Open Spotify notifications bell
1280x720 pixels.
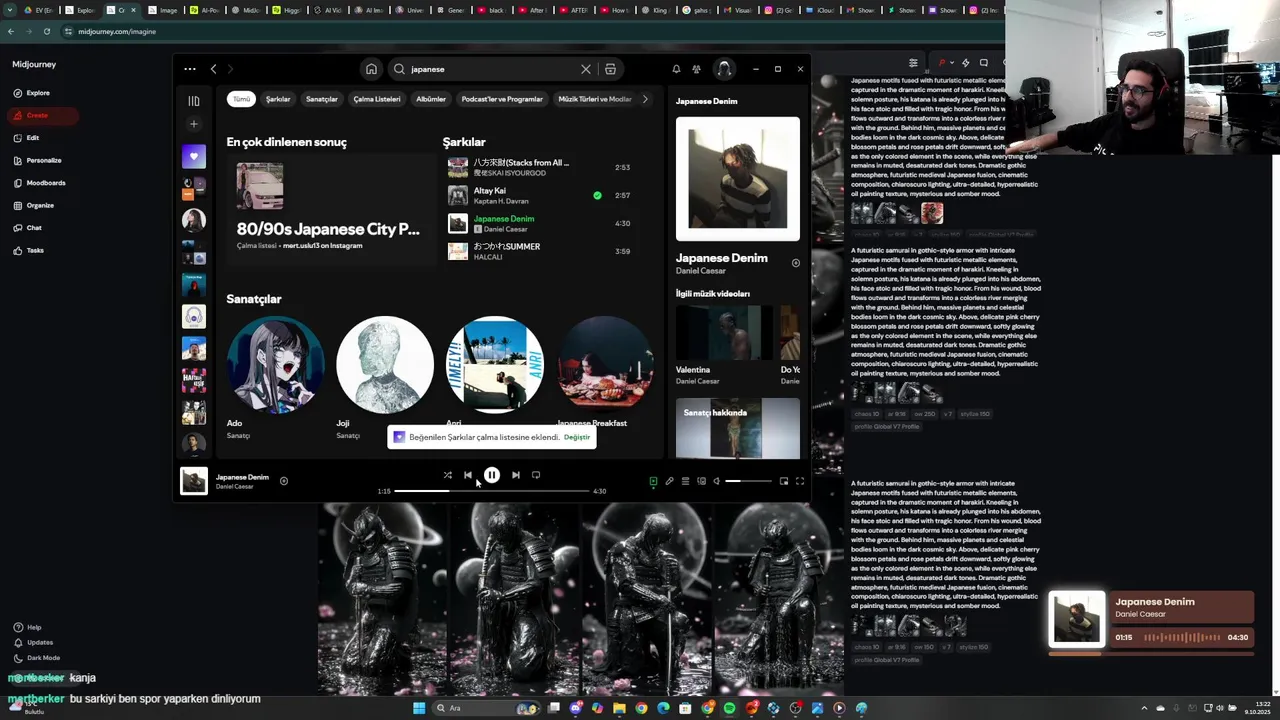(x=676, y=69)
